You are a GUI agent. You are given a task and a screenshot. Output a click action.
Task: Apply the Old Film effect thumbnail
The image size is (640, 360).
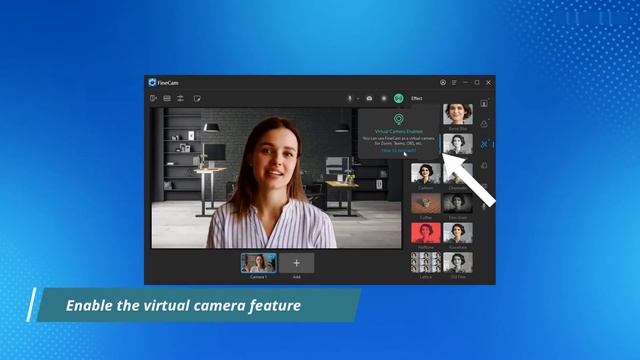(x=458, y=262)
